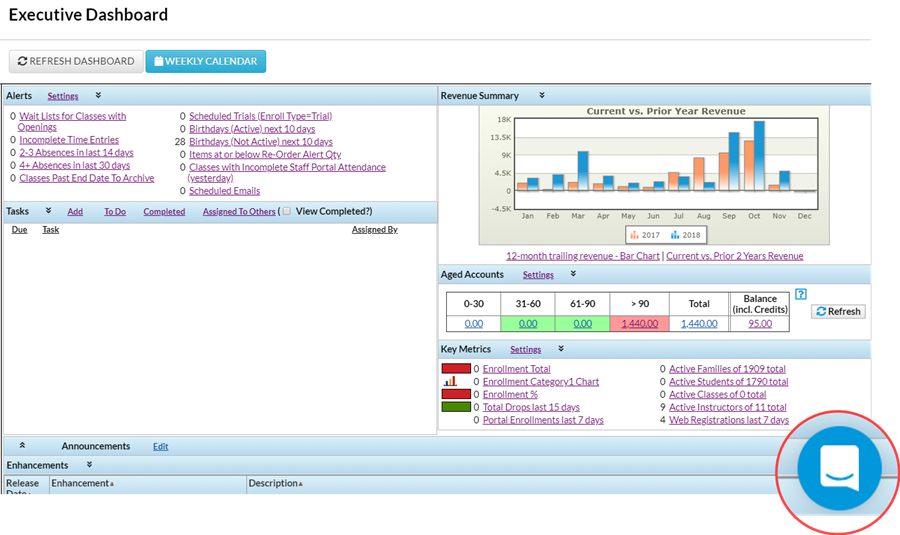Open Key Metrics Settings link
Image resolution: width=900 pixels, height=535 pixels.
point(525,350)
